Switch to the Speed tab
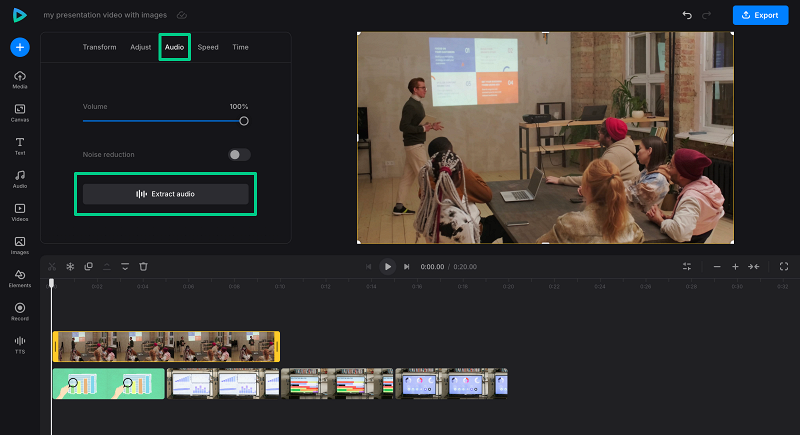 [x=208, y=47]
